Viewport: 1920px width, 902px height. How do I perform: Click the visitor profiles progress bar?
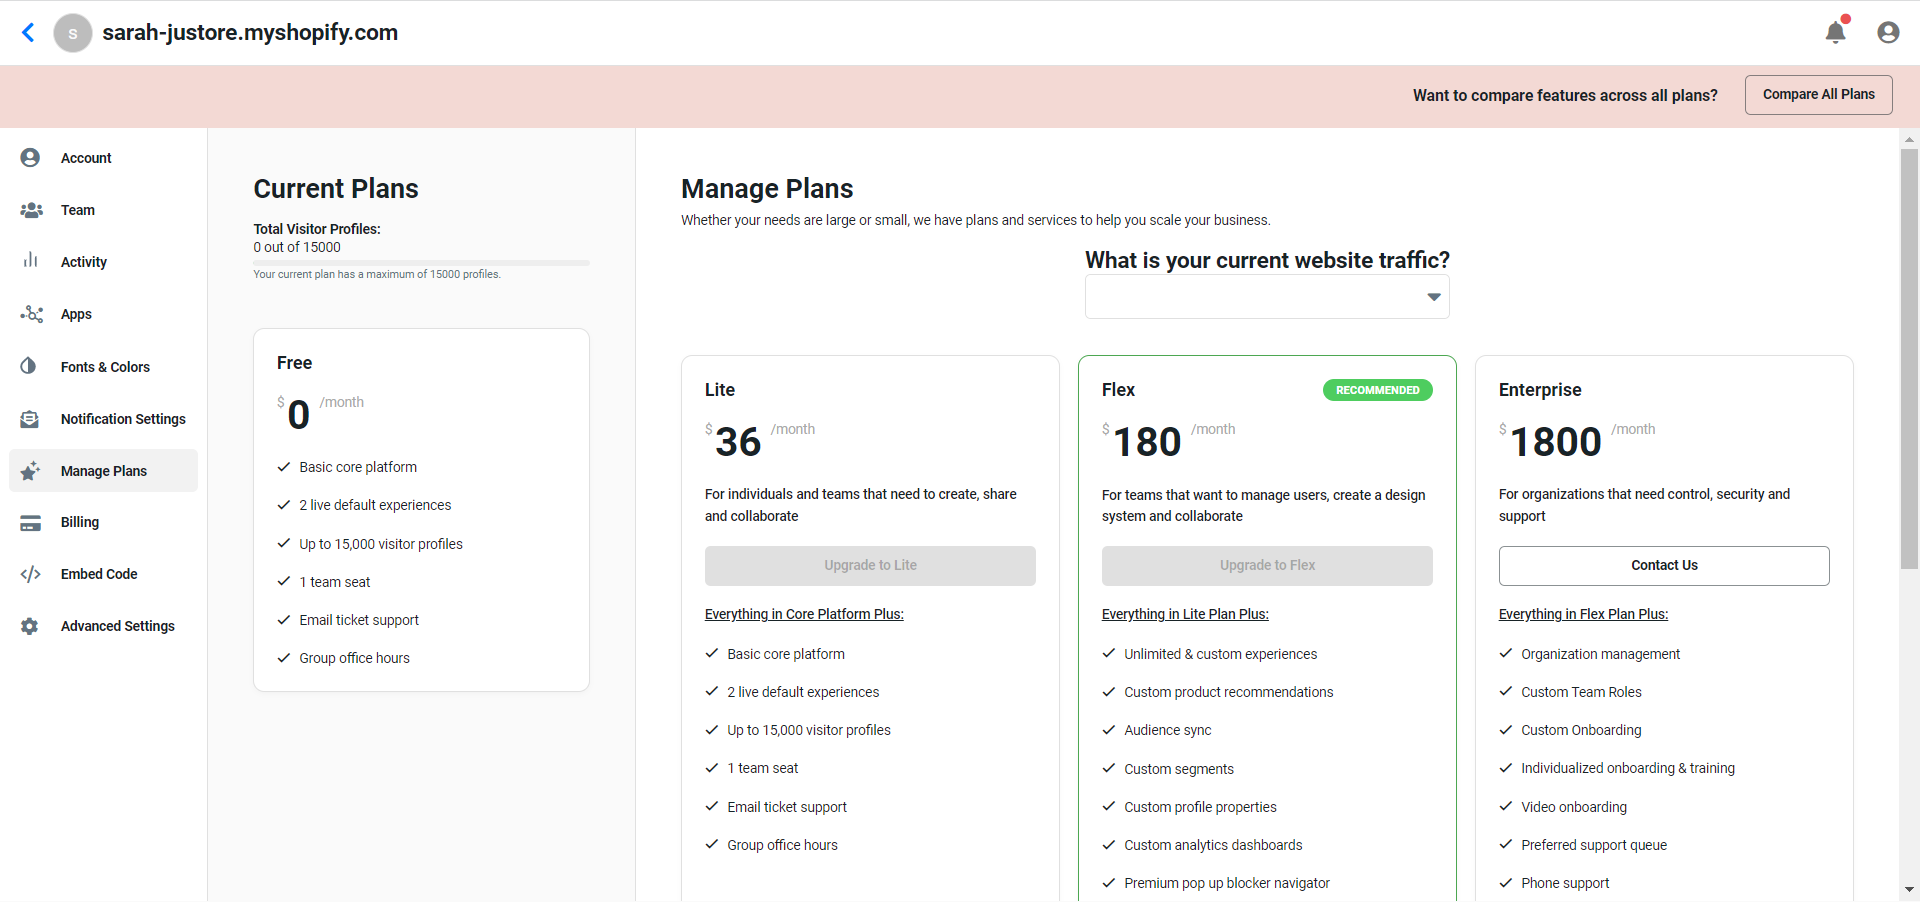[421, 262]
